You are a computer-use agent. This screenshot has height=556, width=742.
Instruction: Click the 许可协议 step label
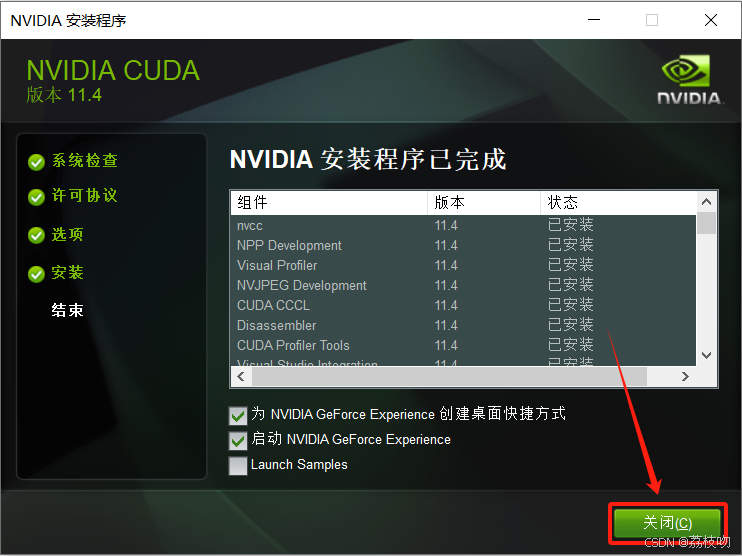(x=85, y=195)
